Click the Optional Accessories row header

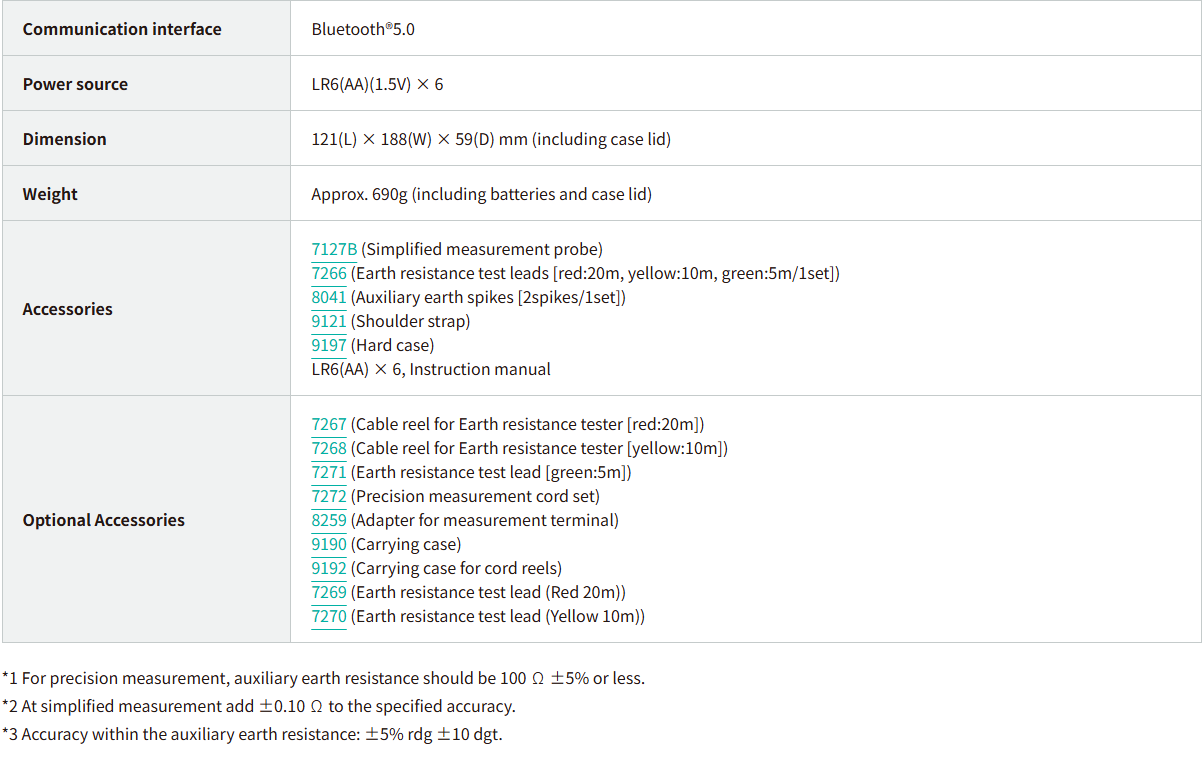point(103,520)
